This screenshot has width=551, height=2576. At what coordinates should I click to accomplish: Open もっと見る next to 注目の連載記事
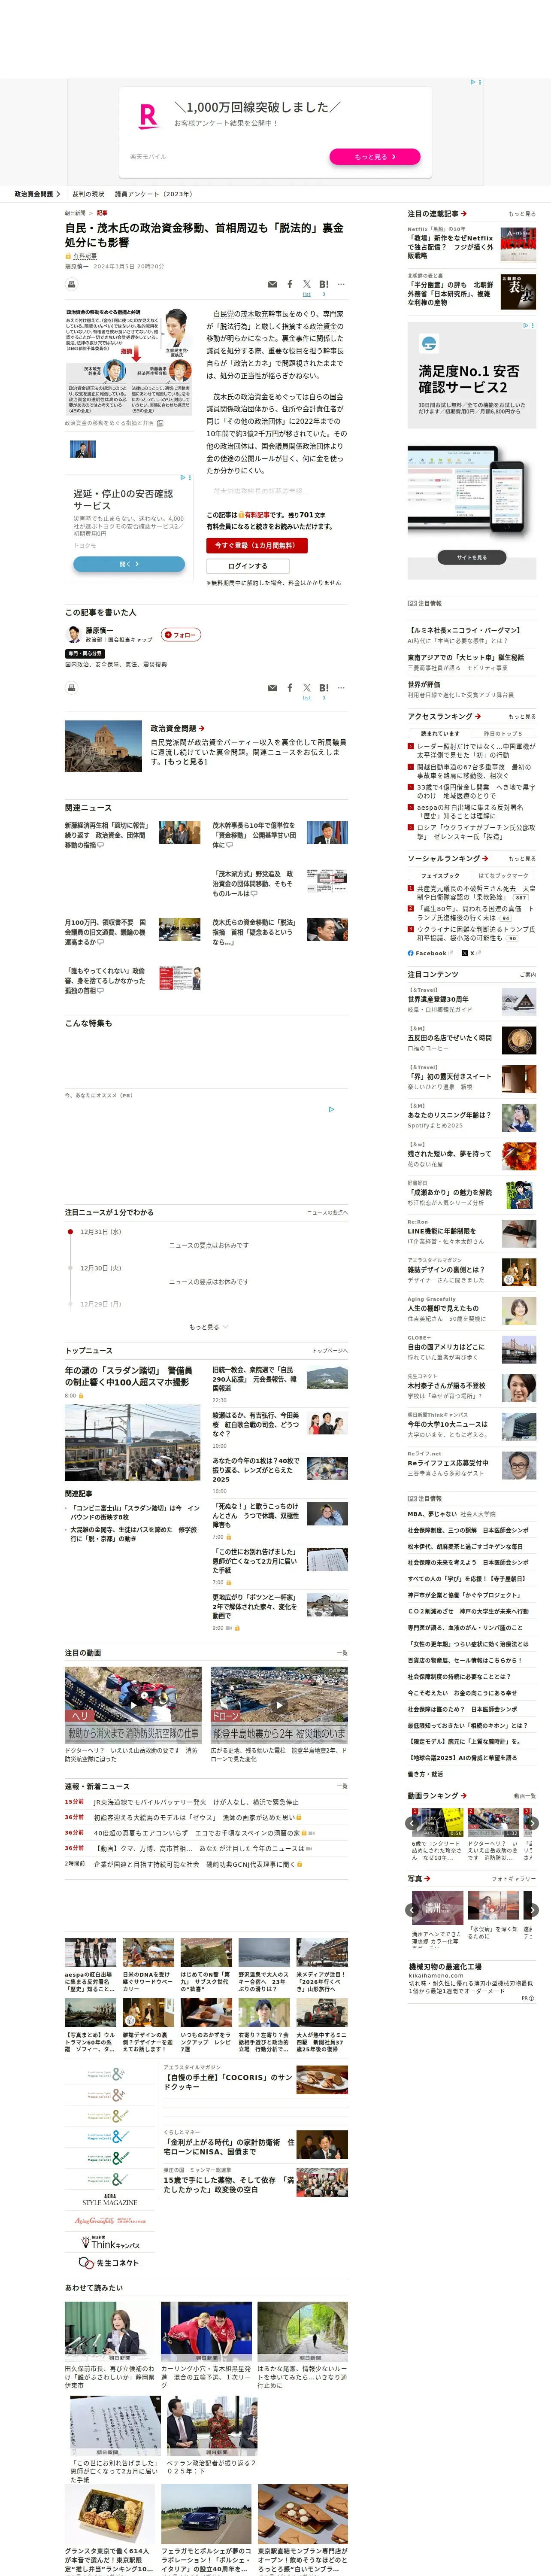(x=522, y=214)
